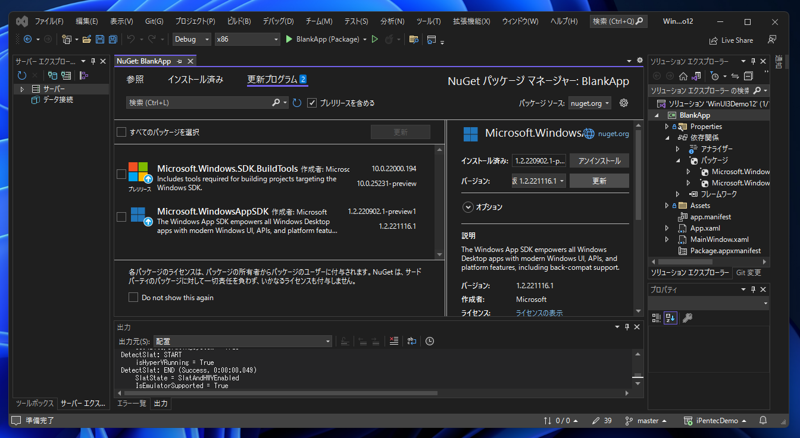Image resolution: width=800 pixels, height=438 pixels.
Task: Open the Debug configuration dropdown
Action: point(191,39)
